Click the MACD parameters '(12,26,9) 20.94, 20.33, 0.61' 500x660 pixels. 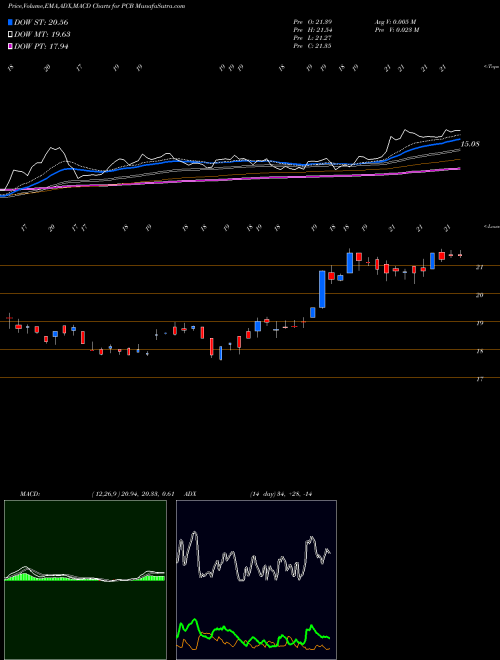point(133,494)
